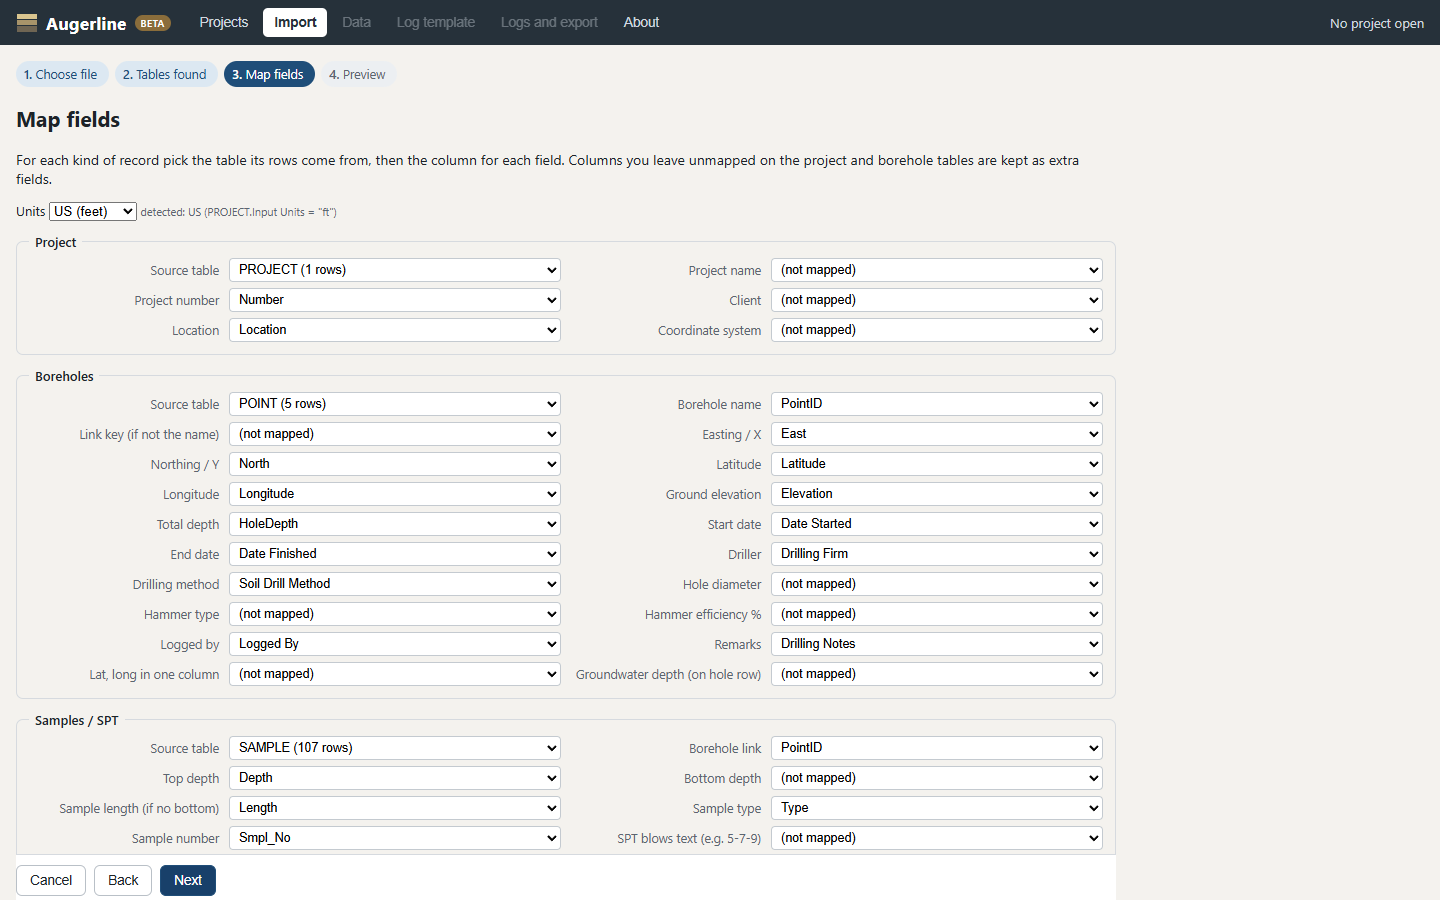Select step 3 Map fields
The height and width of the screenshot is (900, 1440).
coord(269,74)
